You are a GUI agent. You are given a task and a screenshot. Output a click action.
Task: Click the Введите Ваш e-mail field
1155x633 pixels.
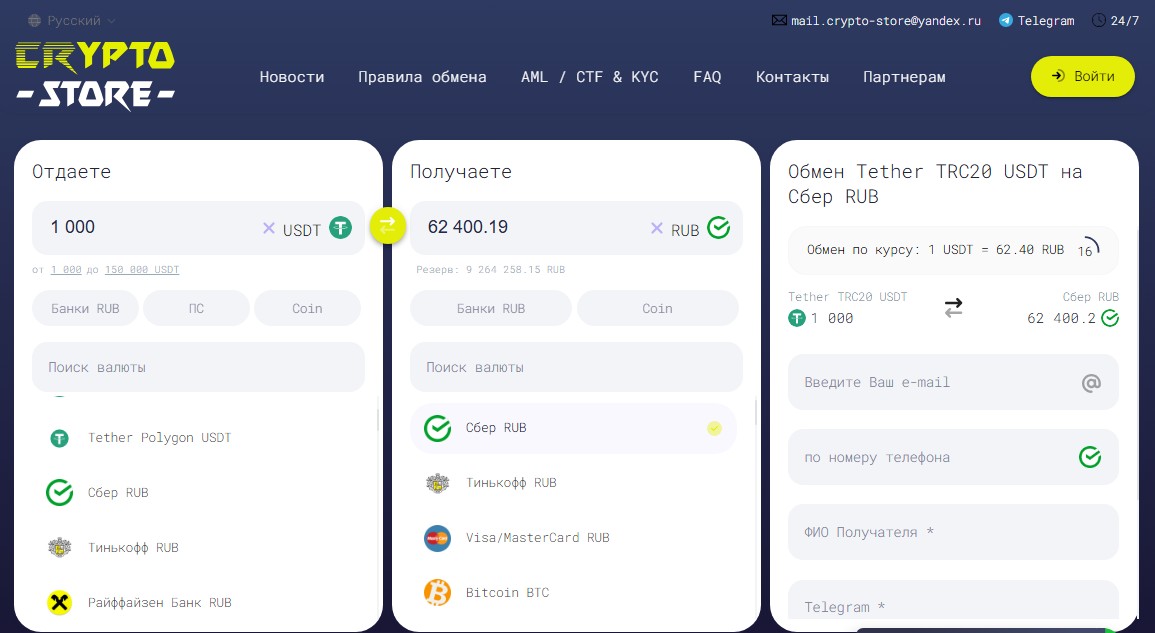(953, 382)
